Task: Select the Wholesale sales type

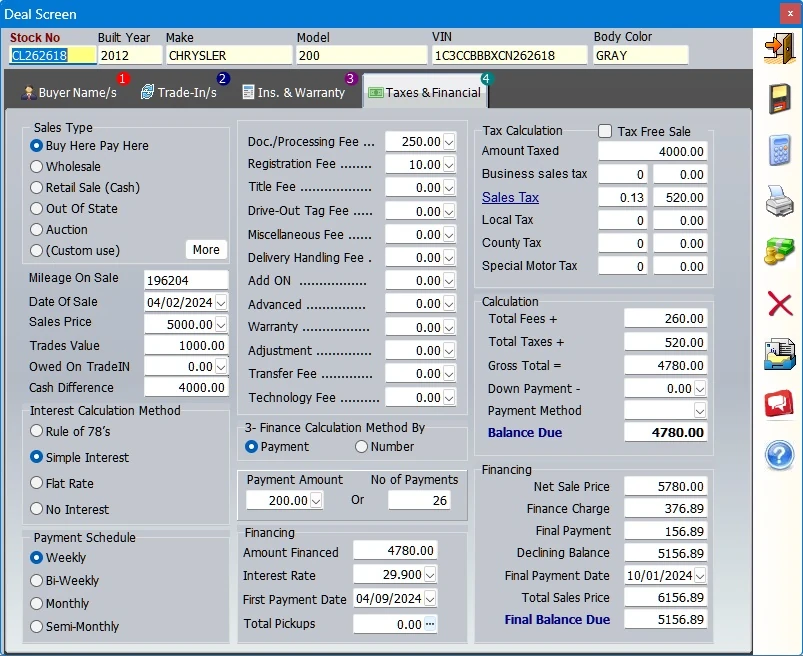Action: coord(37,167)
